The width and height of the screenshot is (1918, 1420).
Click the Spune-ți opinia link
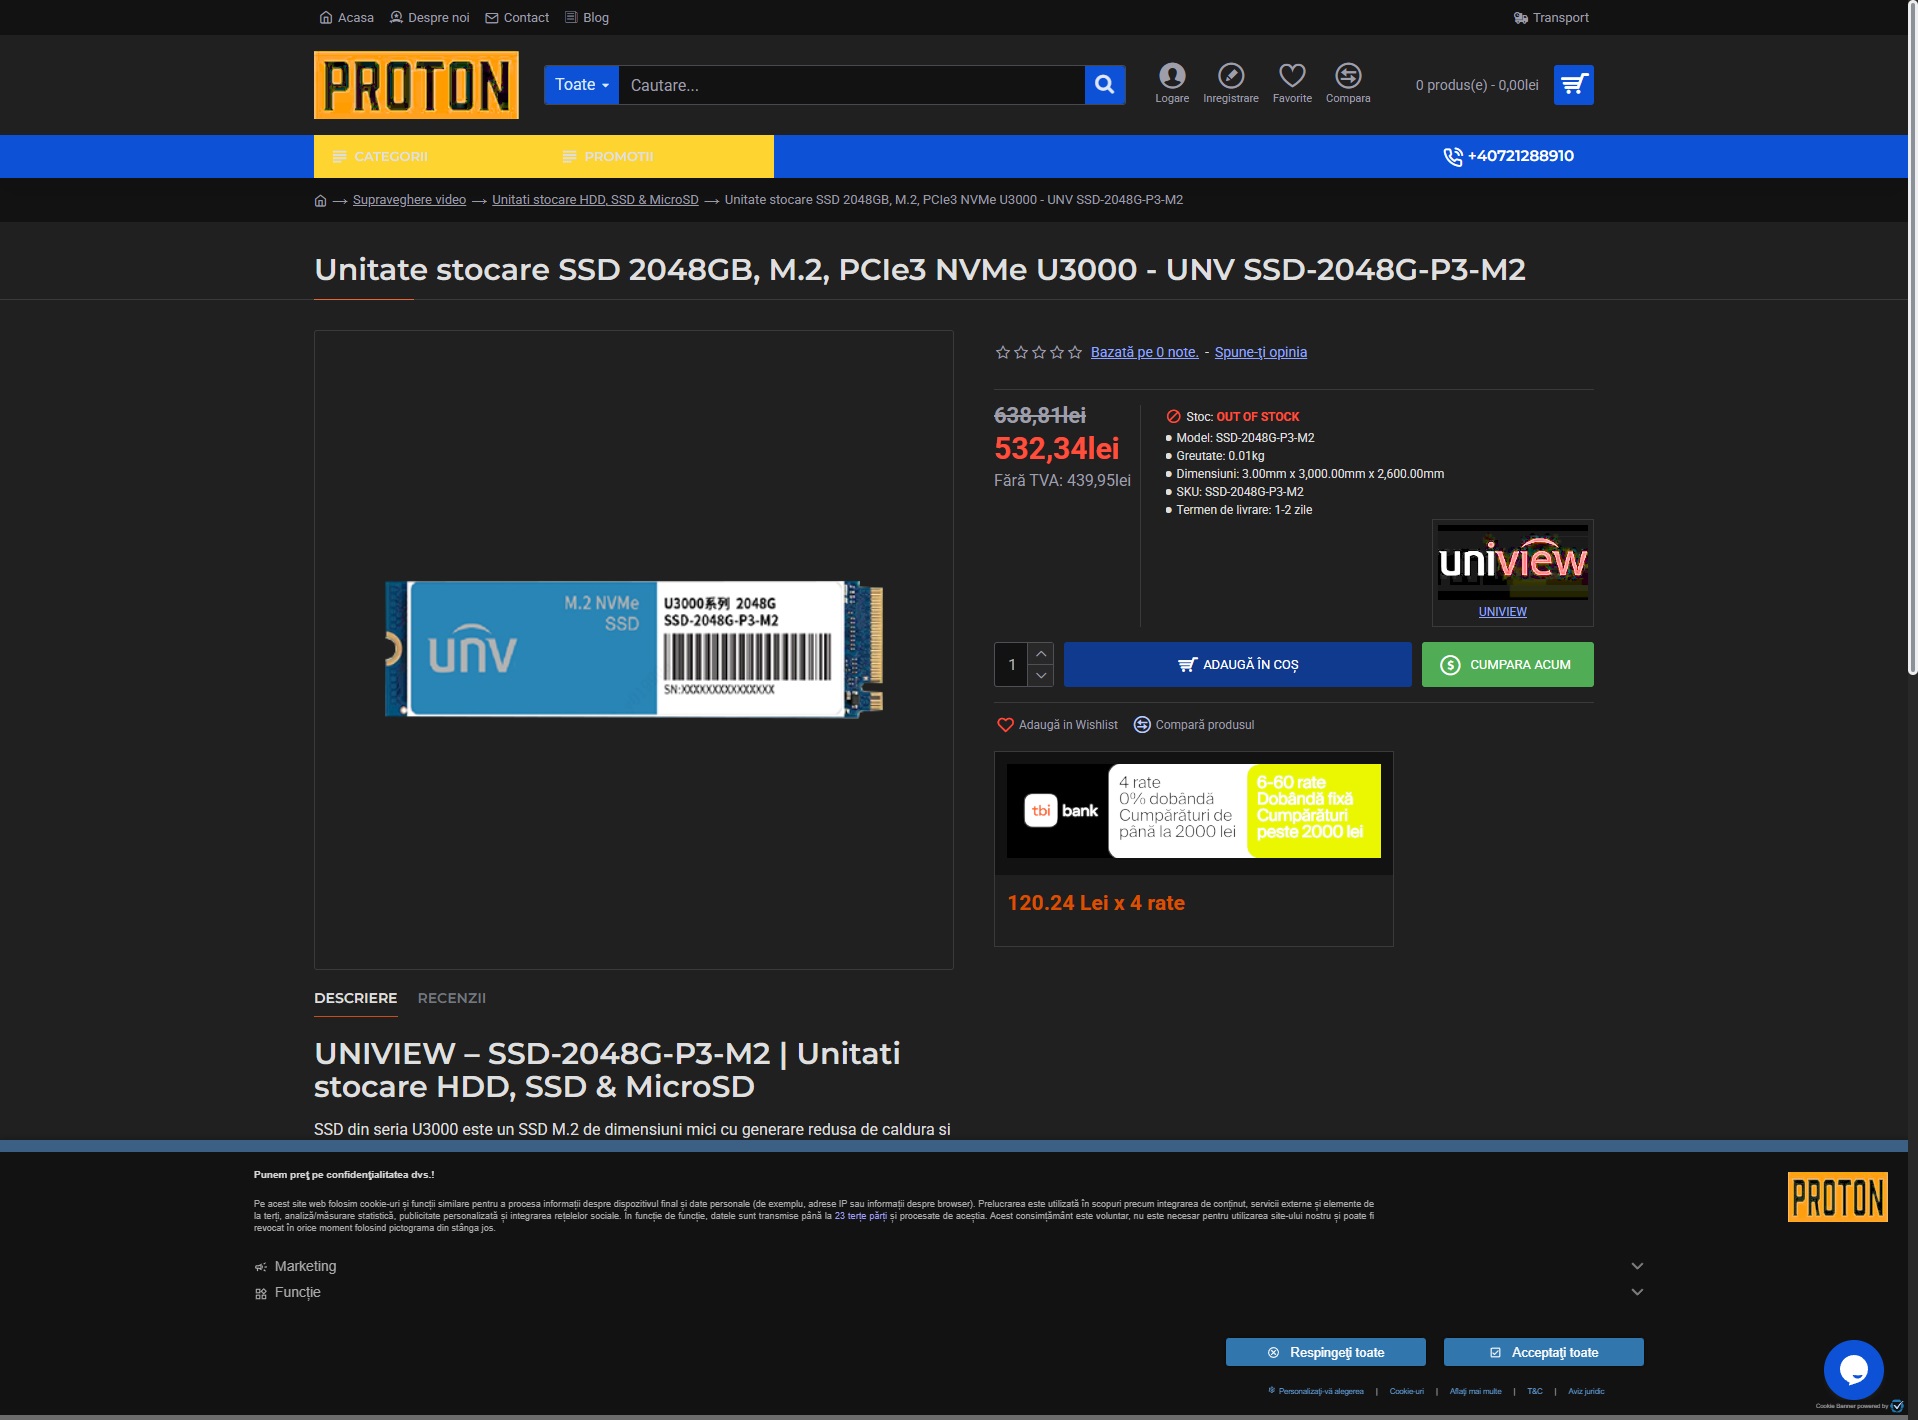click(1261, 352)
